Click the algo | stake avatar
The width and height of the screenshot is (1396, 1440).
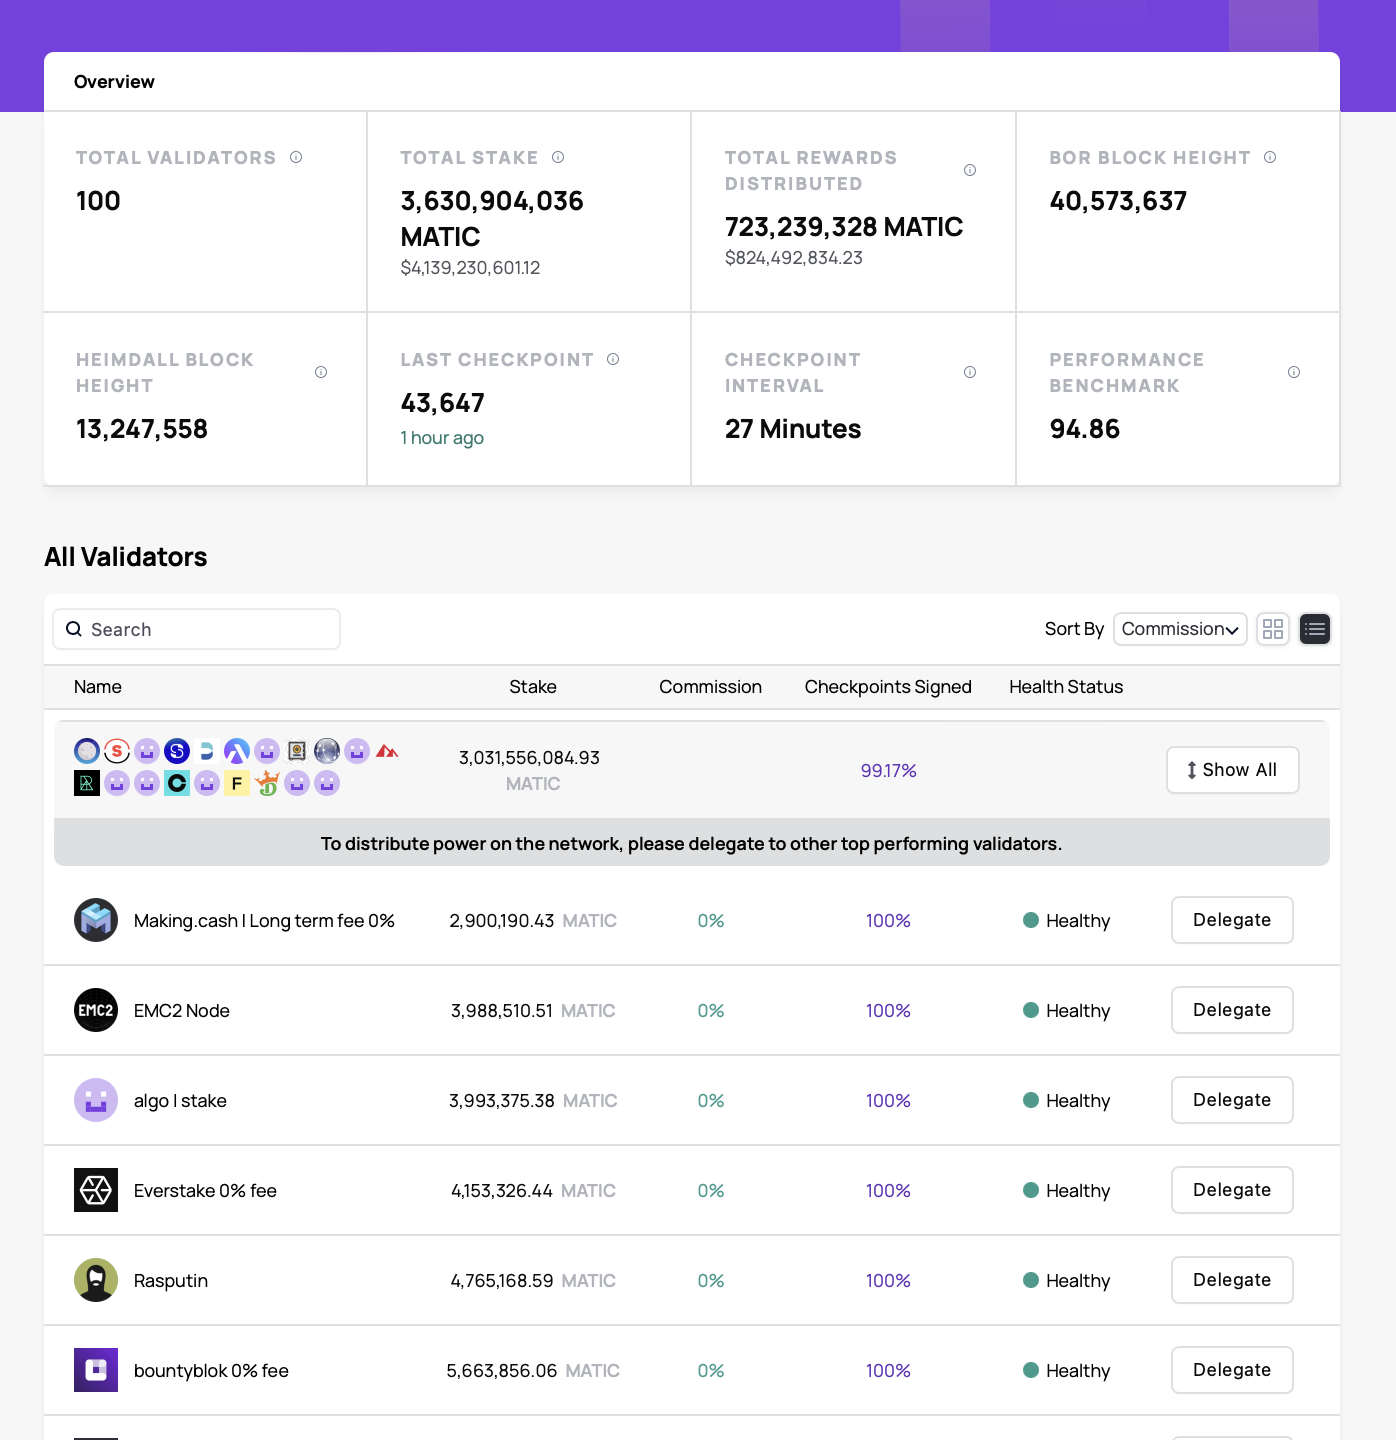click(96, 1100)
